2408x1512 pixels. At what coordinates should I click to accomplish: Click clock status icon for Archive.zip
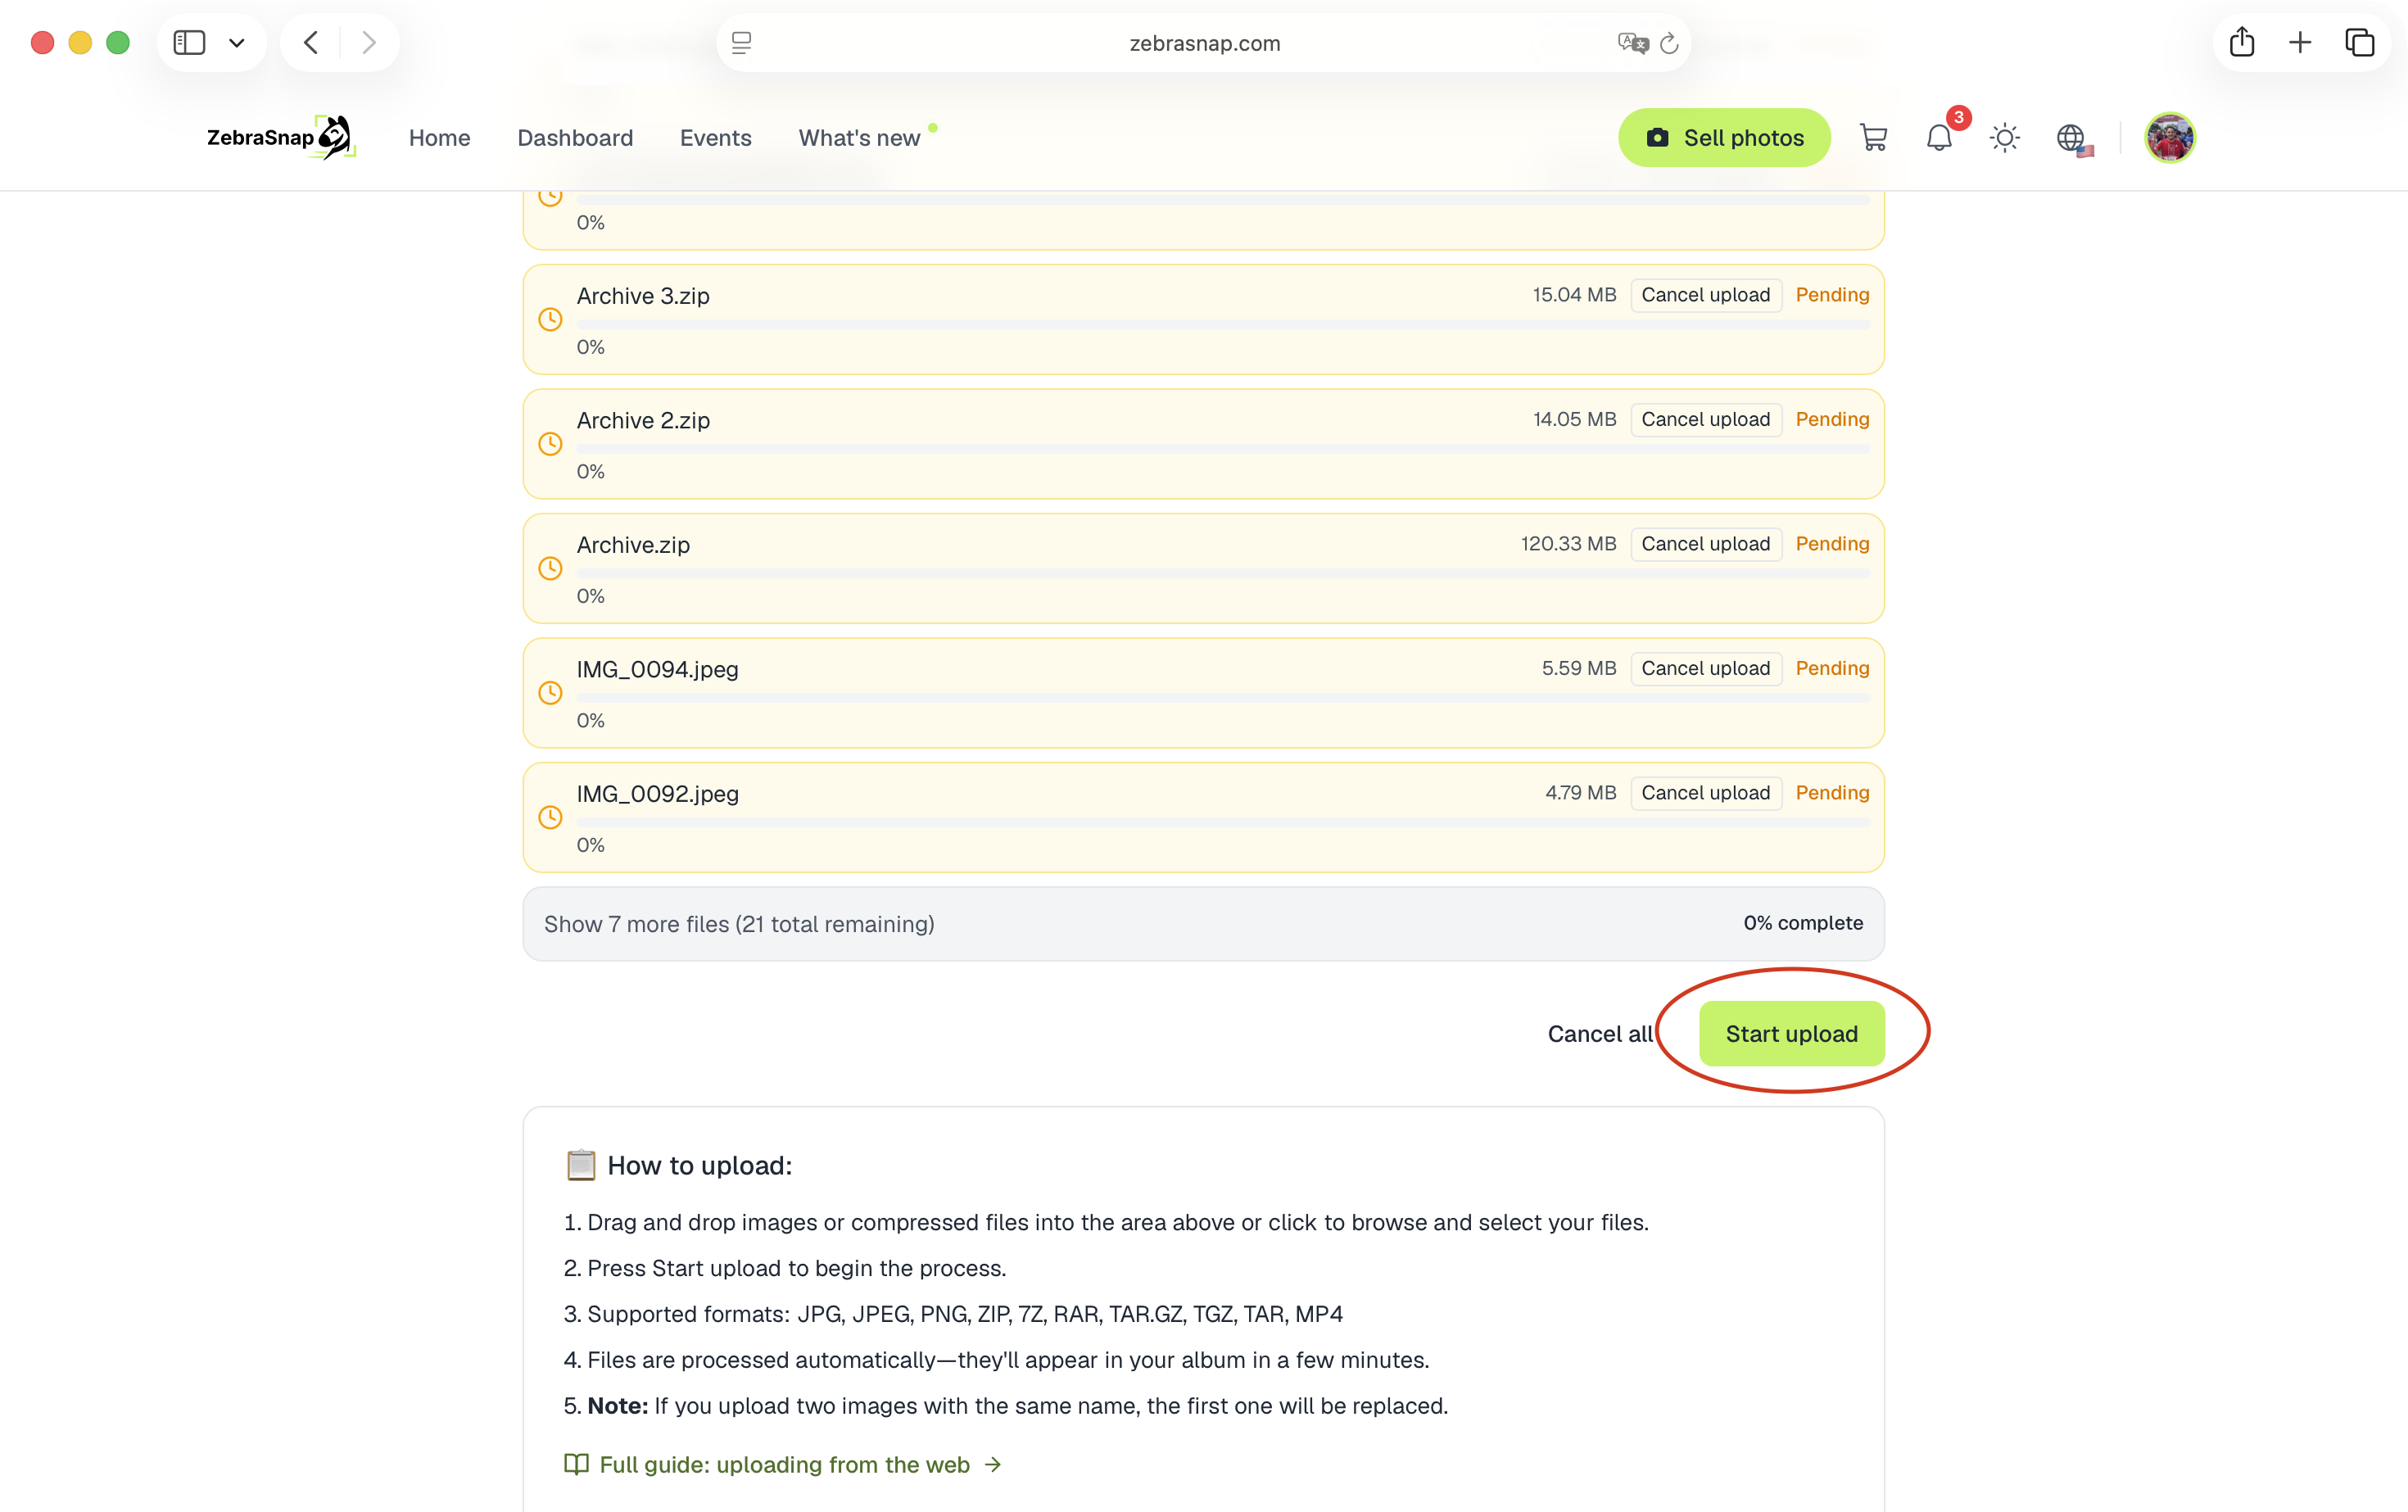(550, 569)
